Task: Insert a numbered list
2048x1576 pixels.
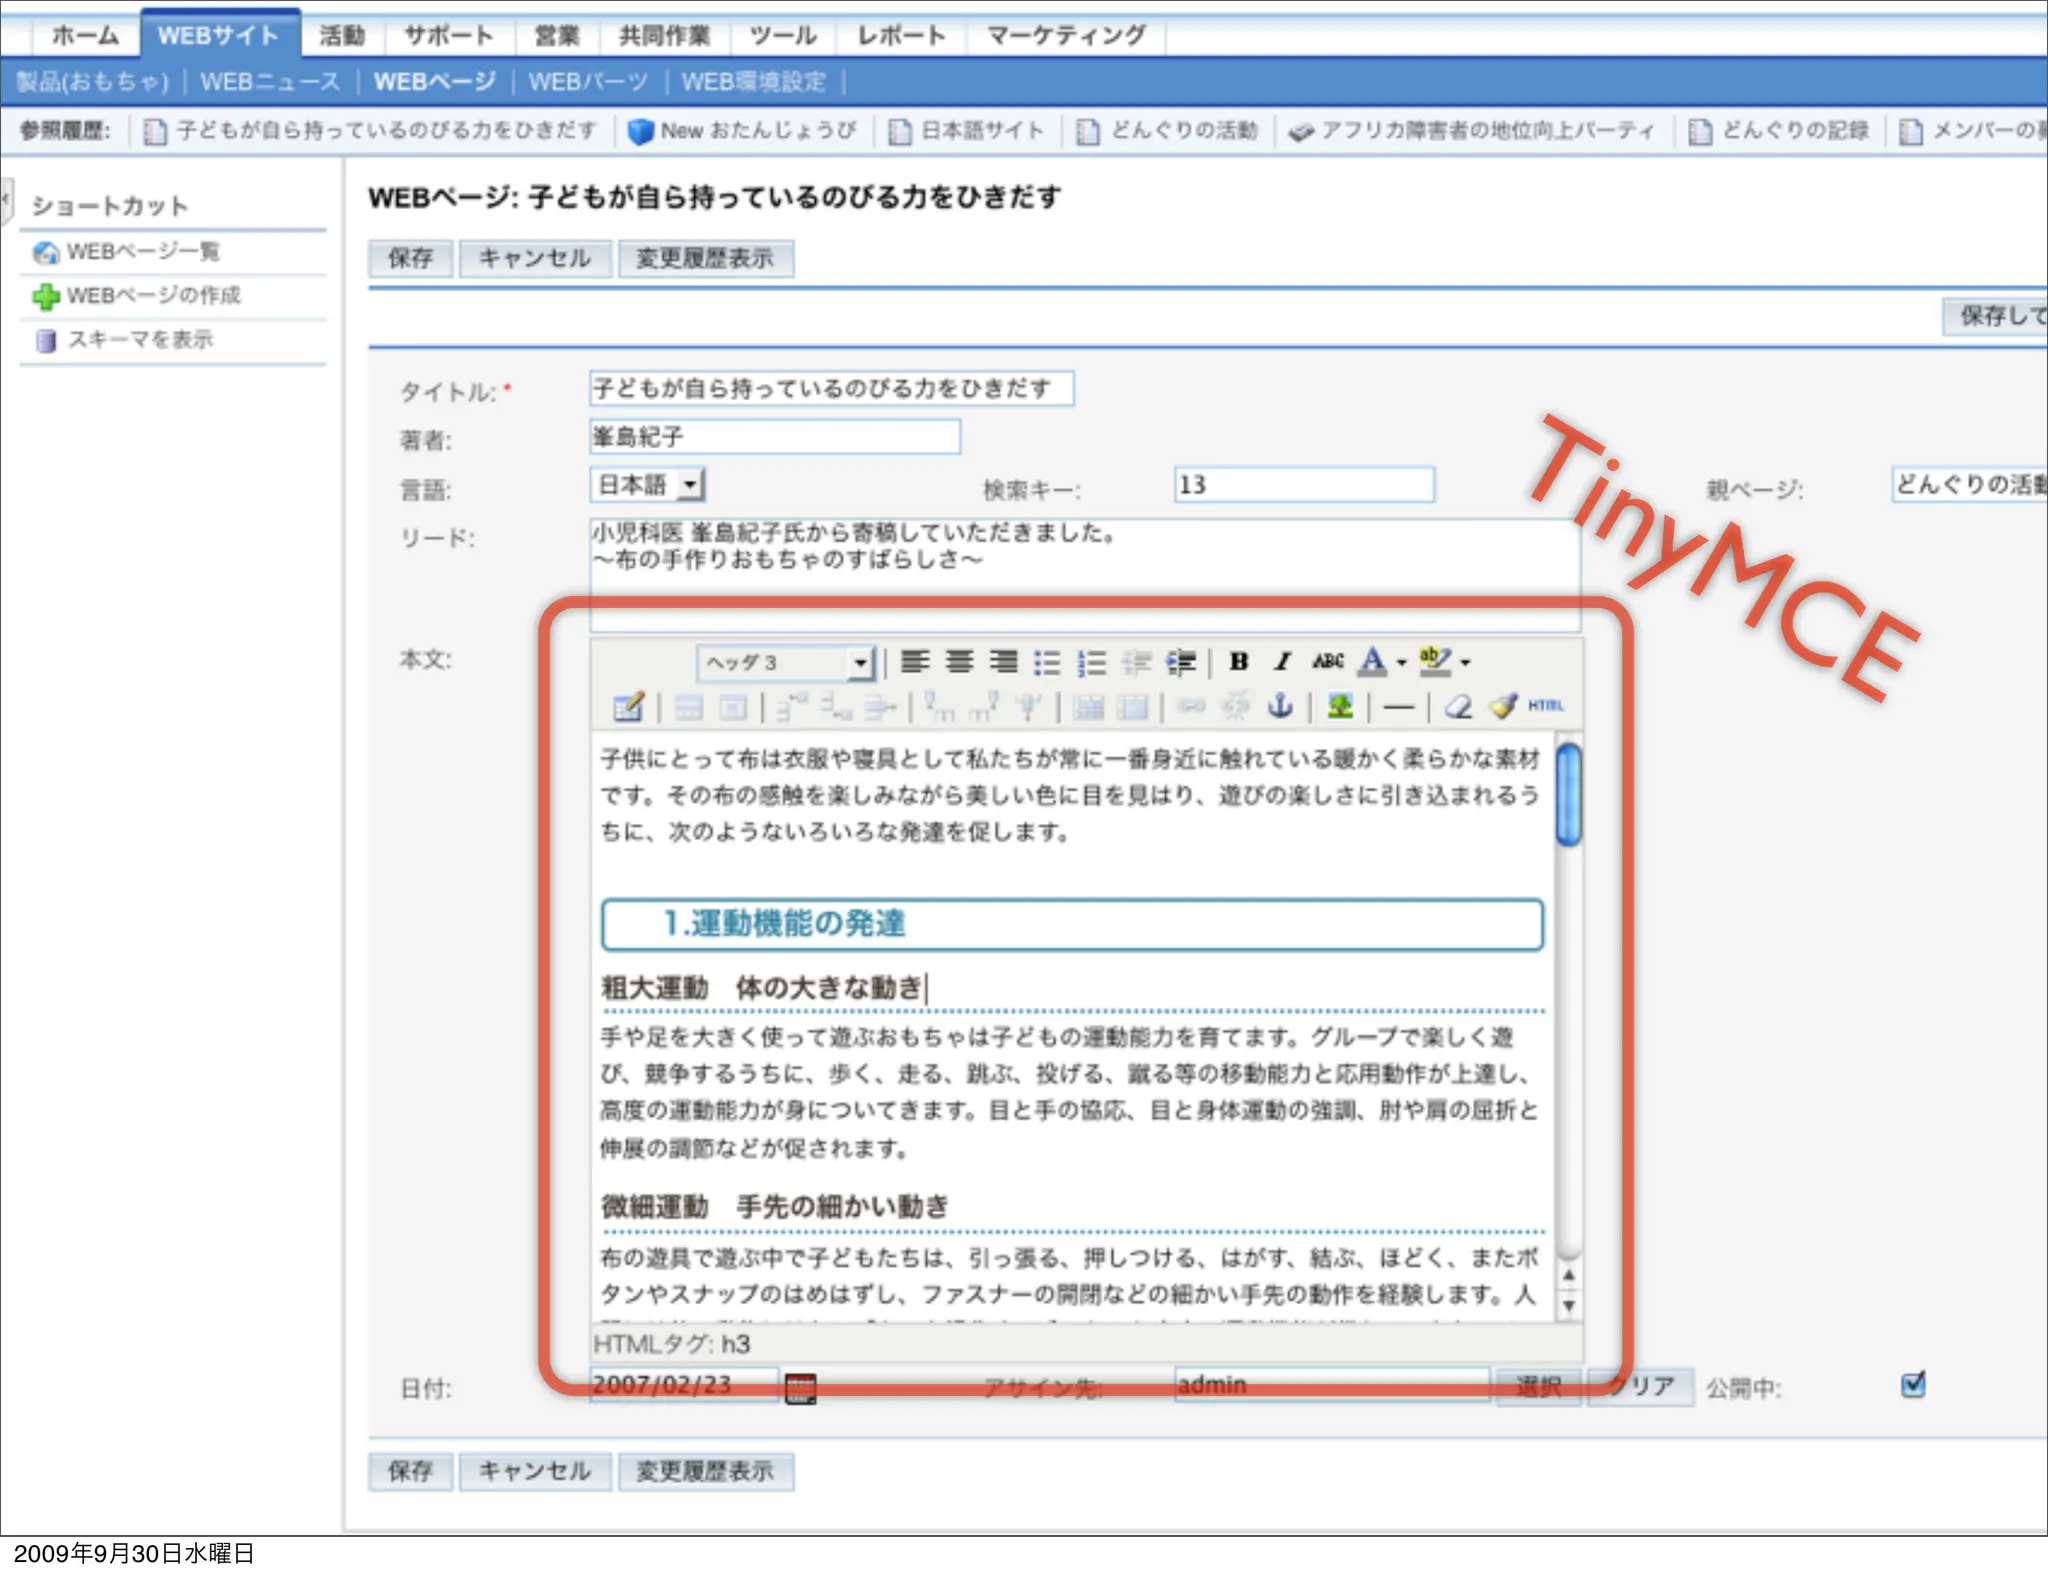Action: [x=1092, y=662]
